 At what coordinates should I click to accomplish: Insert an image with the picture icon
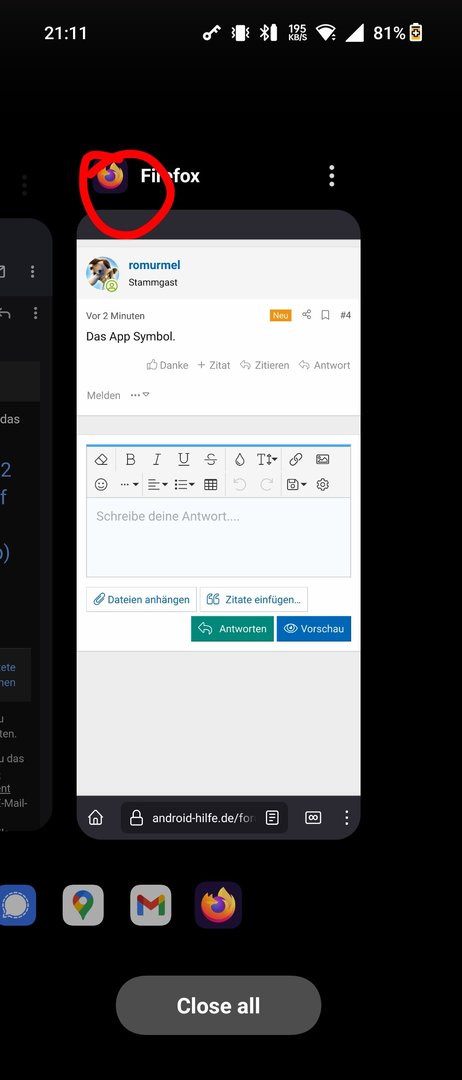click(x=322, y=459)
